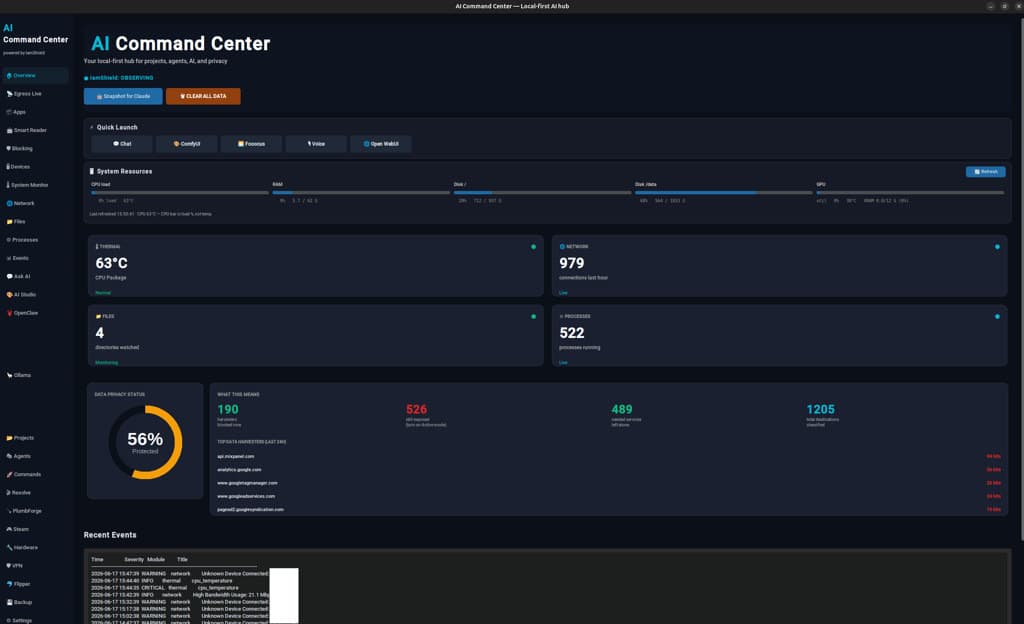Click the Disk / usage bar
This screenshot has height=624, width=1024.
point(542,193)
